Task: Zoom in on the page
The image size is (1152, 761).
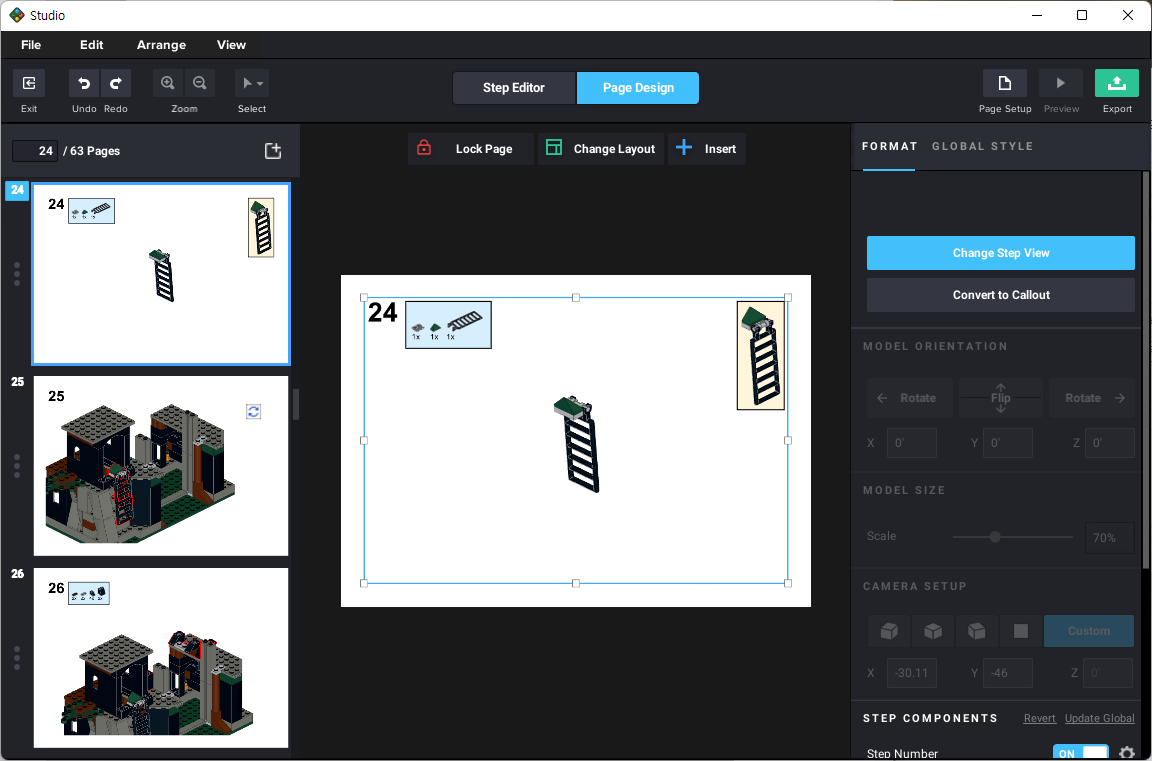Action: [168, 84]
